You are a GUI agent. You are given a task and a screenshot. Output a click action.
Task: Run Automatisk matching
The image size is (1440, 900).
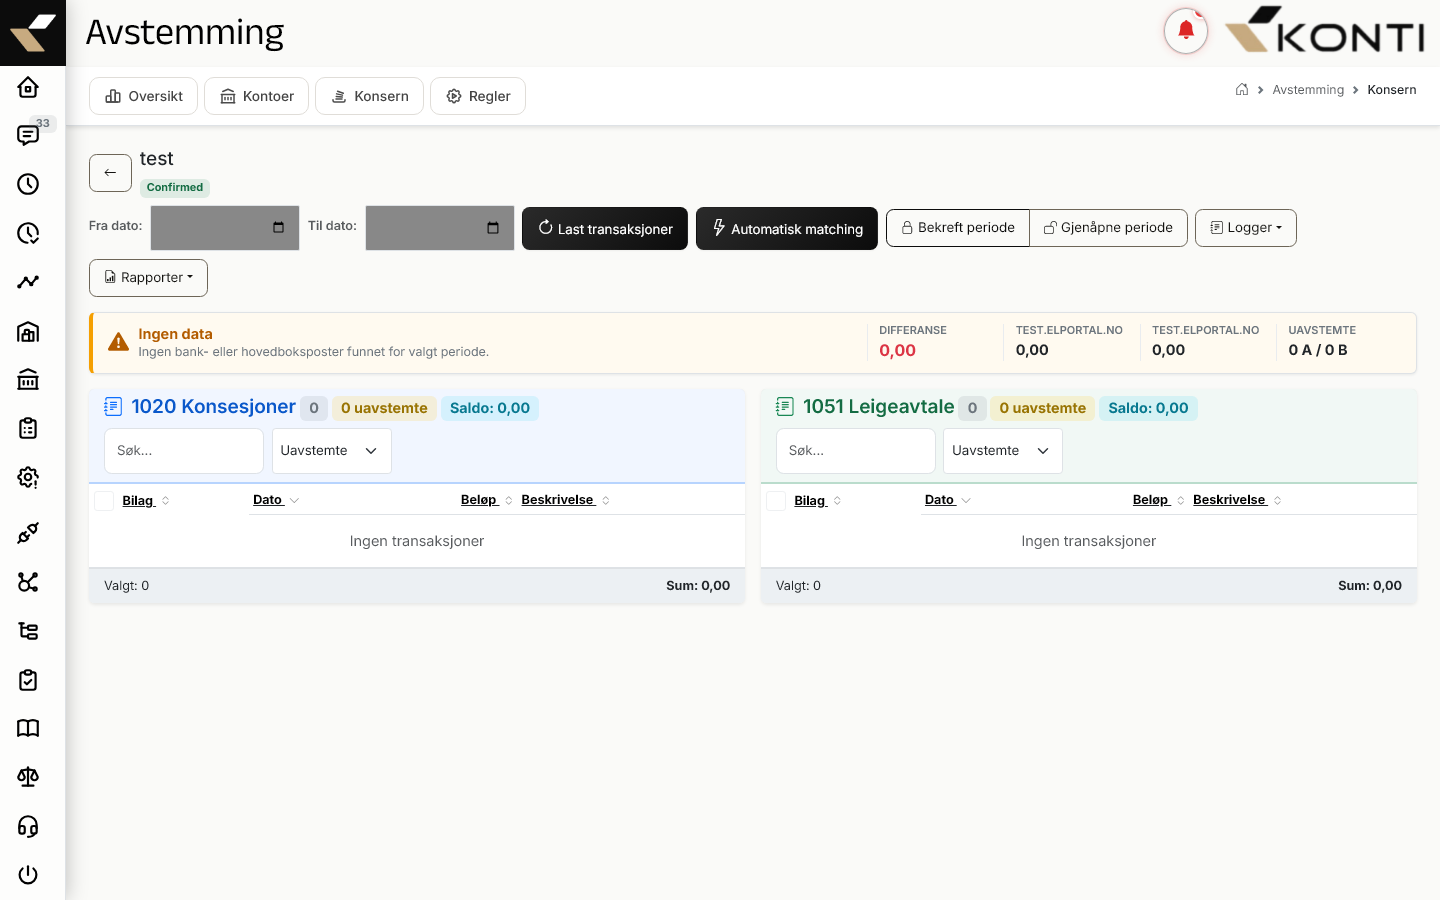787,228
